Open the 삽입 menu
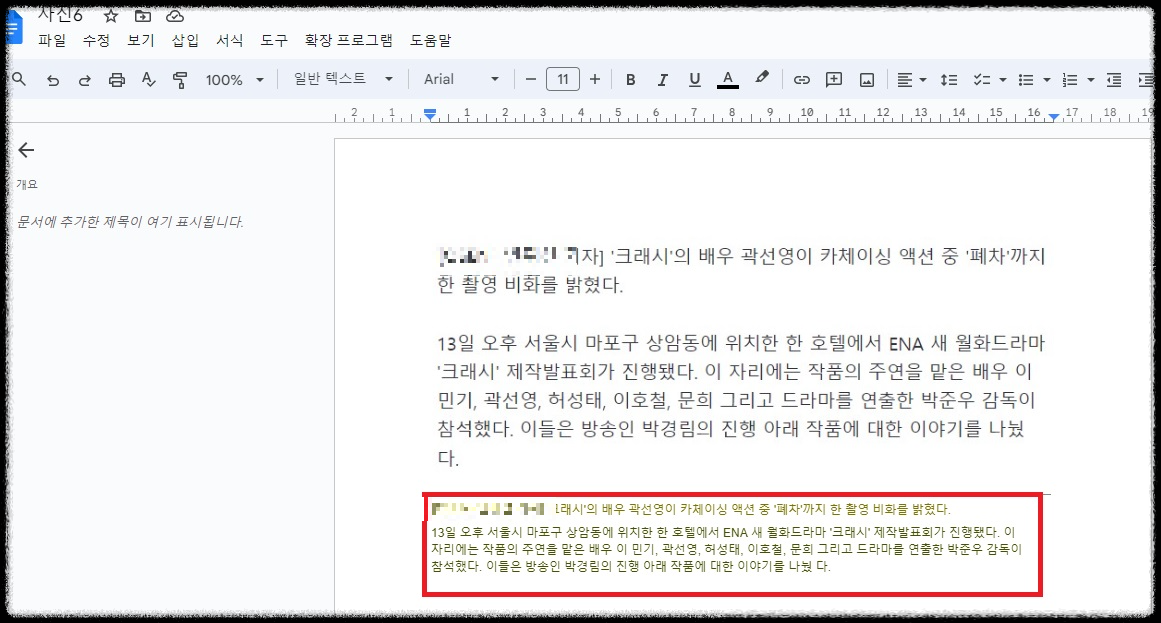 tap(186, 41)
